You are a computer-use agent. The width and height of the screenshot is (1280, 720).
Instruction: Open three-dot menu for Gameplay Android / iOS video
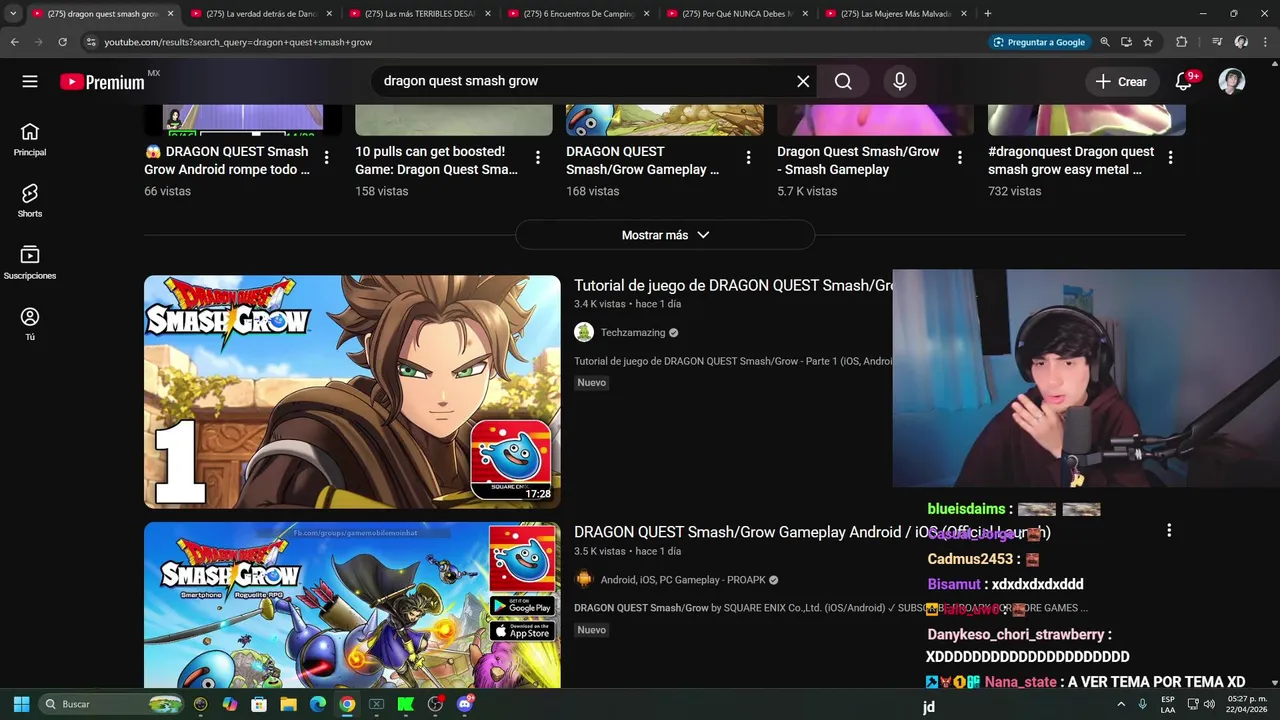1169,530
